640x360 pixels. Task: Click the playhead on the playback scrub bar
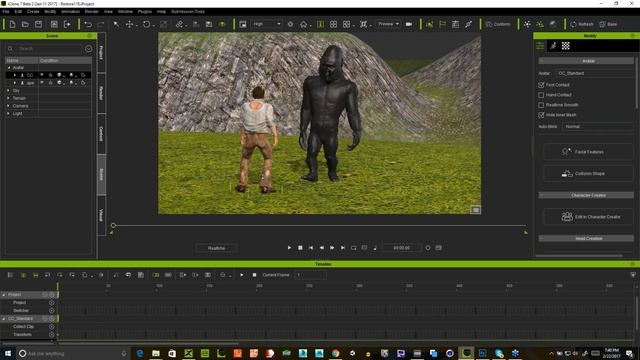click(113, 225)
